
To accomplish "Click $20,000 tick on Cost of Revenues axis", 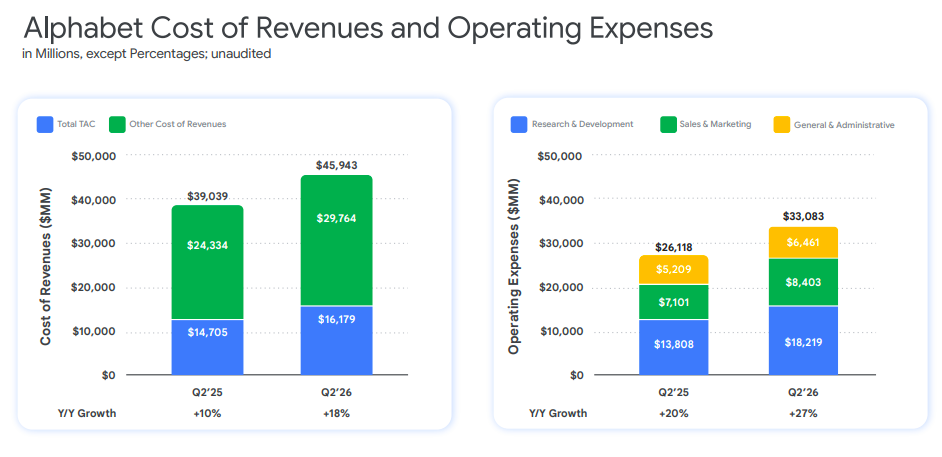I will 93,287.
